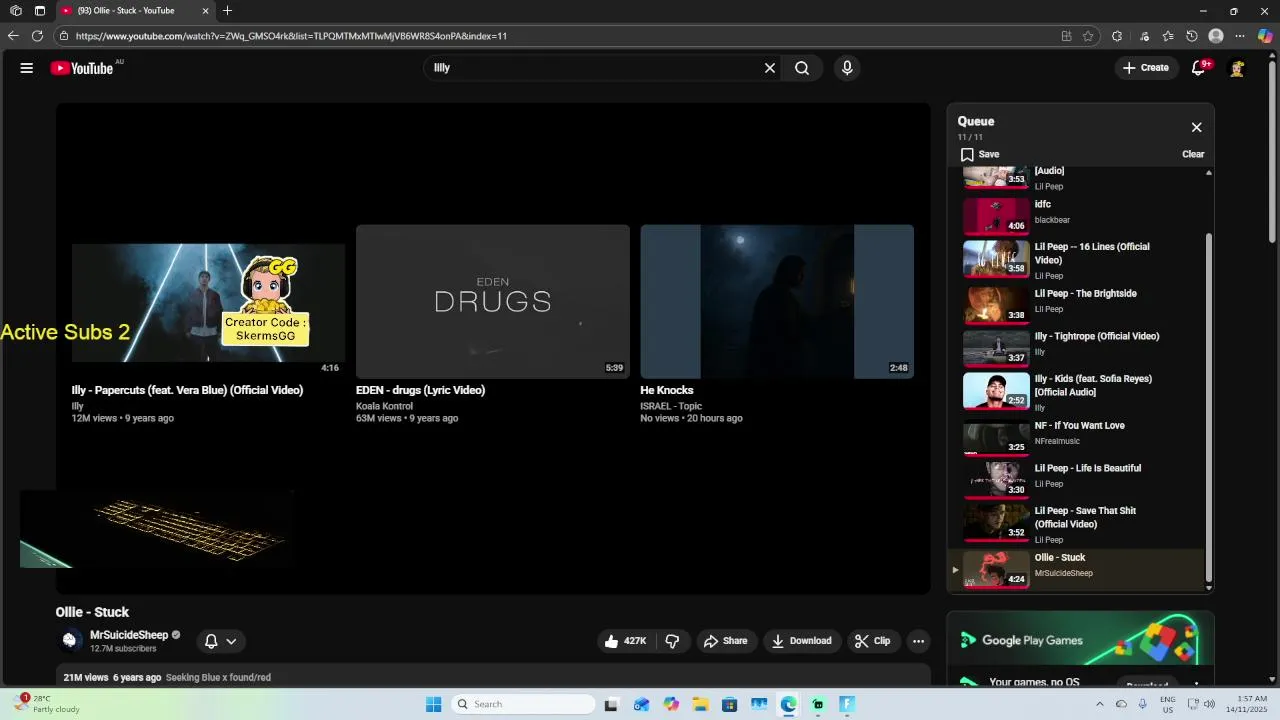Close the Ollie - Stuck tab
The width and height of the screenshot is (1280, 720).
[x=205, y=11]
